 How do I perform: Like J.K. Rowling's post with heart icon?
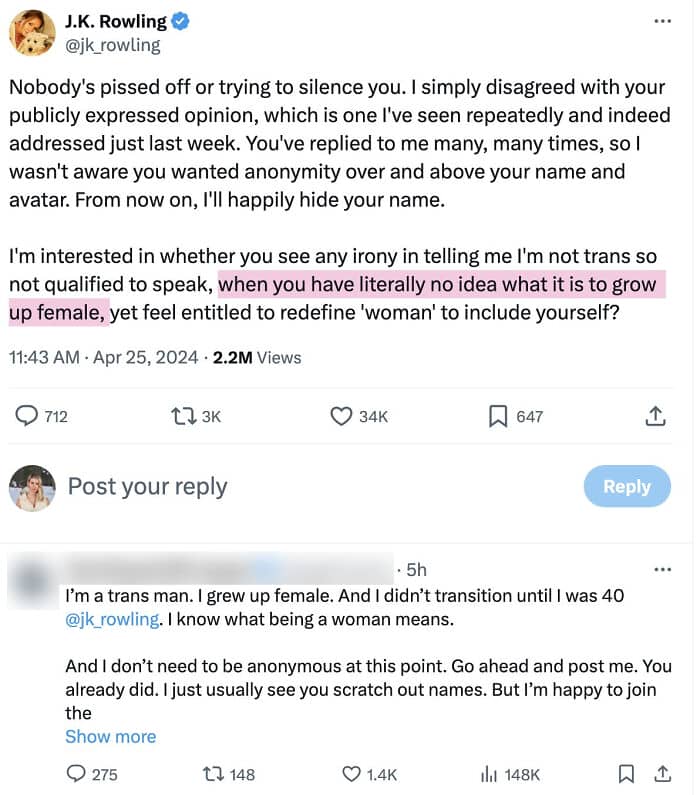pos(343,416)
